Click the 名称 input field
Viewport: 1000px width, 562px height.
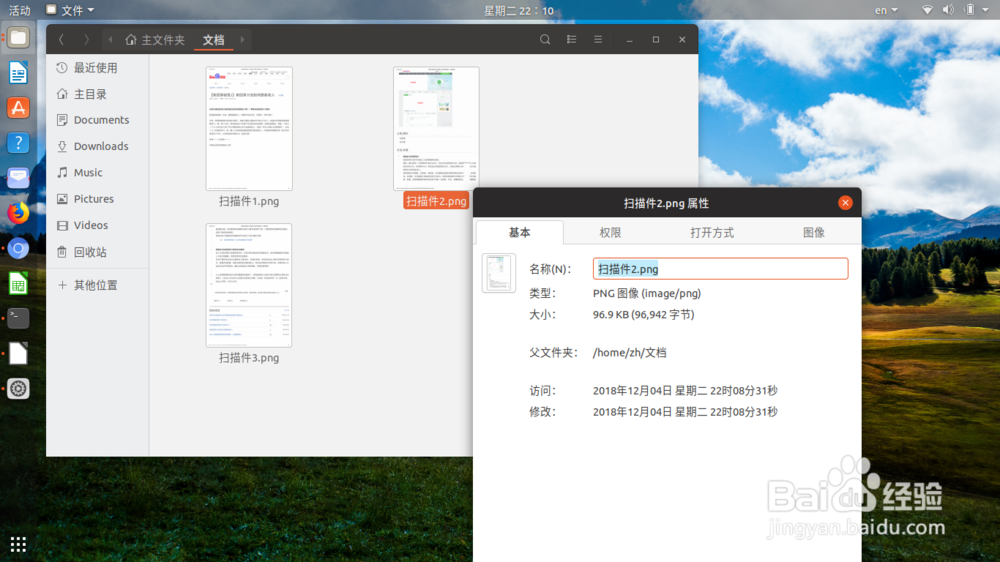[x=720, y=269]
